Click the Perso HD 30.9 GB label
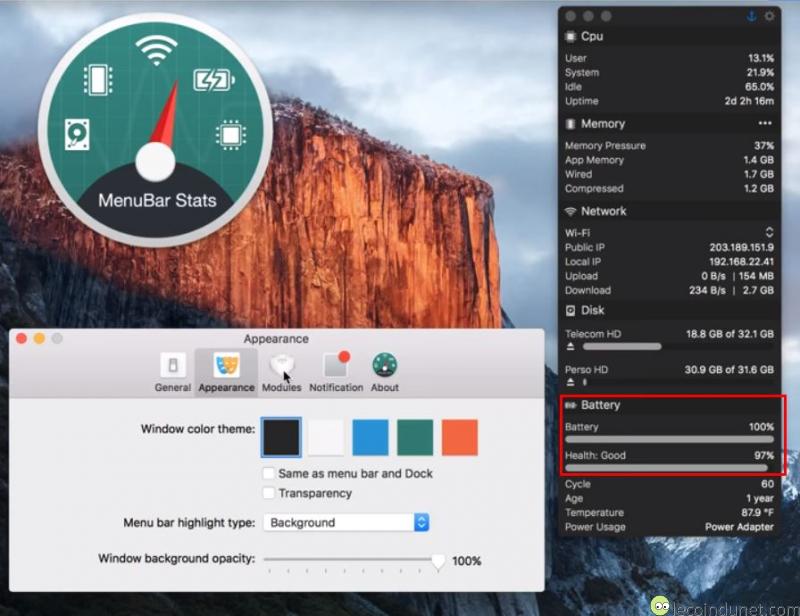800x616 pixels. pyautogui.click(x=729, y=369)
